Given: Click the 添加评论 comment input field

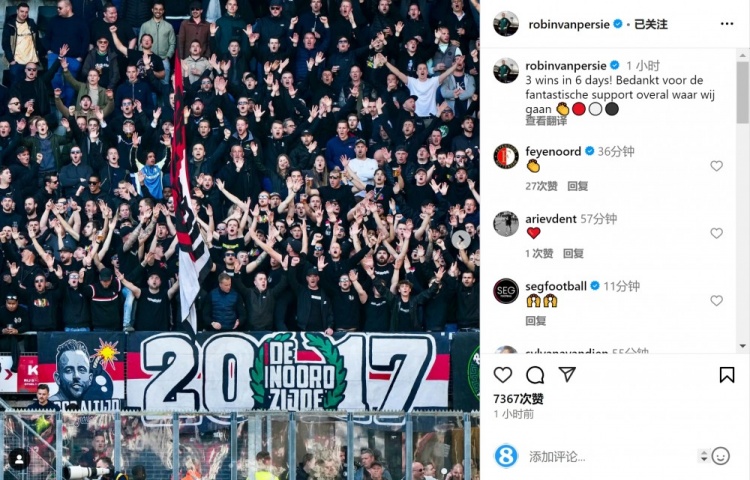Looking at the screenshot, I should click(607, 457).
